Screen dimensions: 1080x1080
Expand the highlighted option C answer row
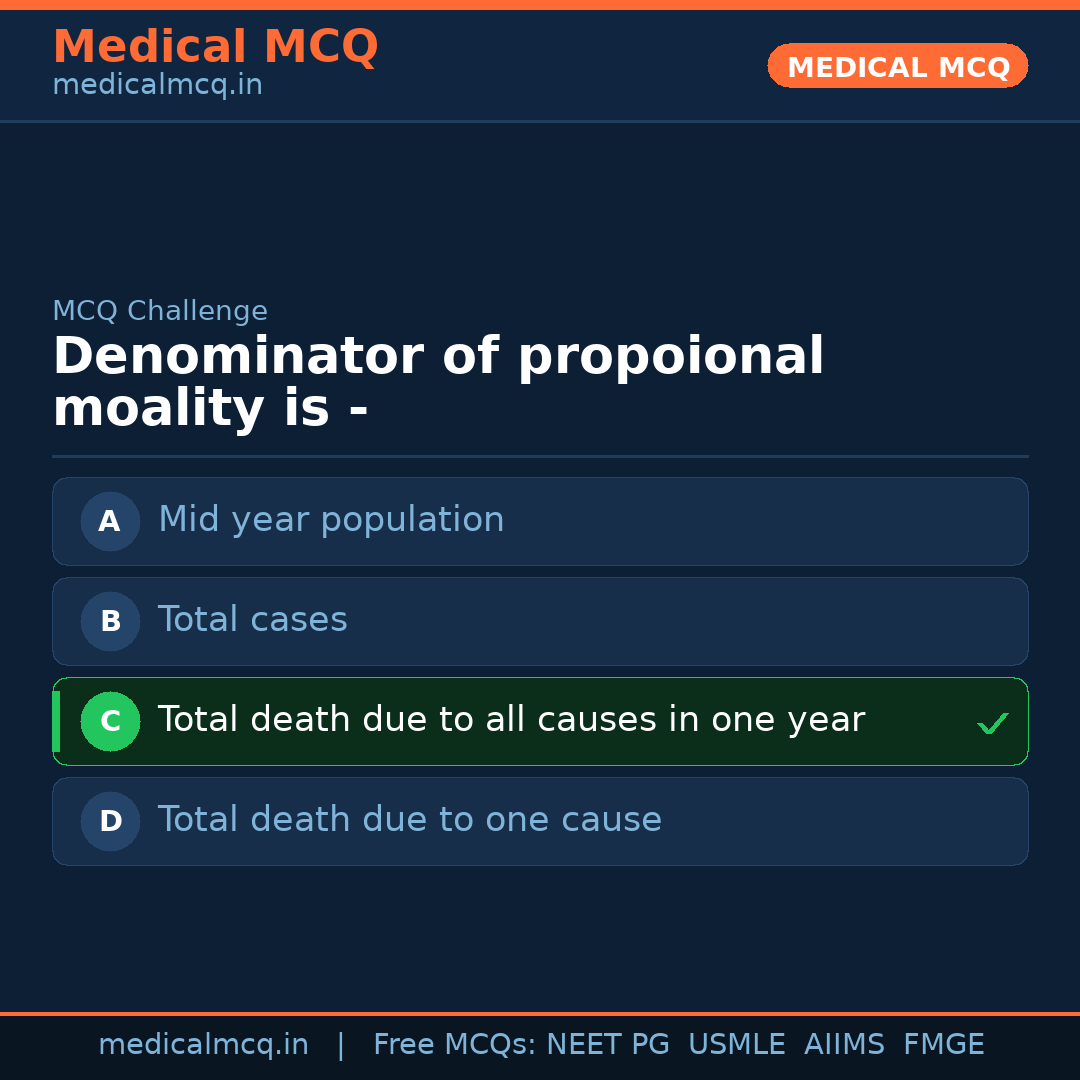(540, 721)
